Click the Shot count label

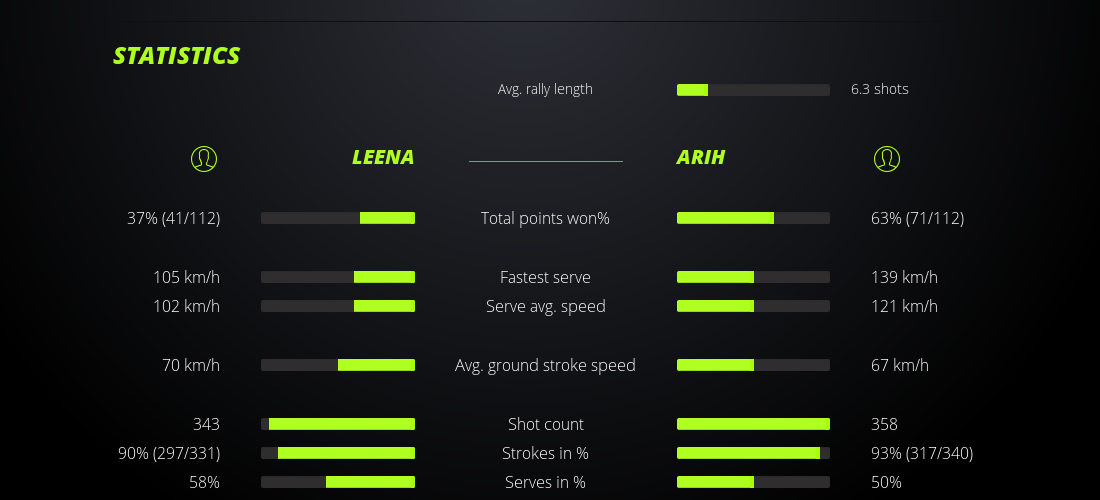click(x=545, y=424)
